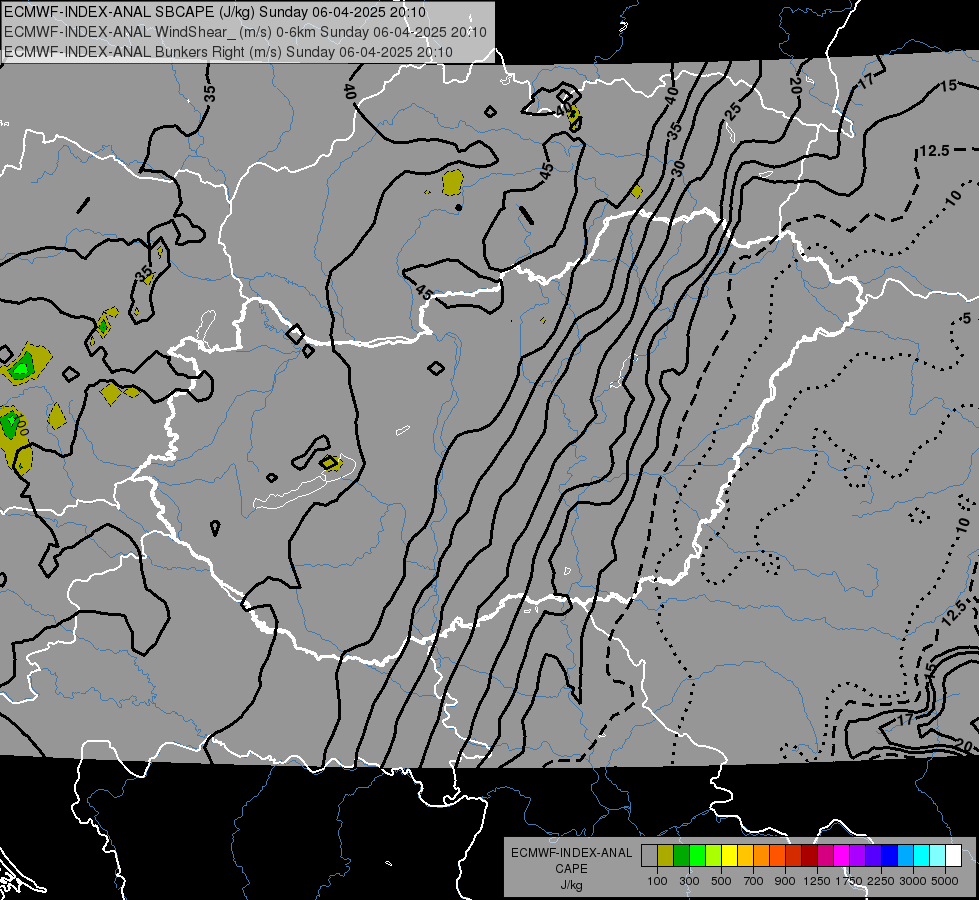This screenshot has height=900, width=979.
Task: Click the legend value 1750
Action: (849, 881)
